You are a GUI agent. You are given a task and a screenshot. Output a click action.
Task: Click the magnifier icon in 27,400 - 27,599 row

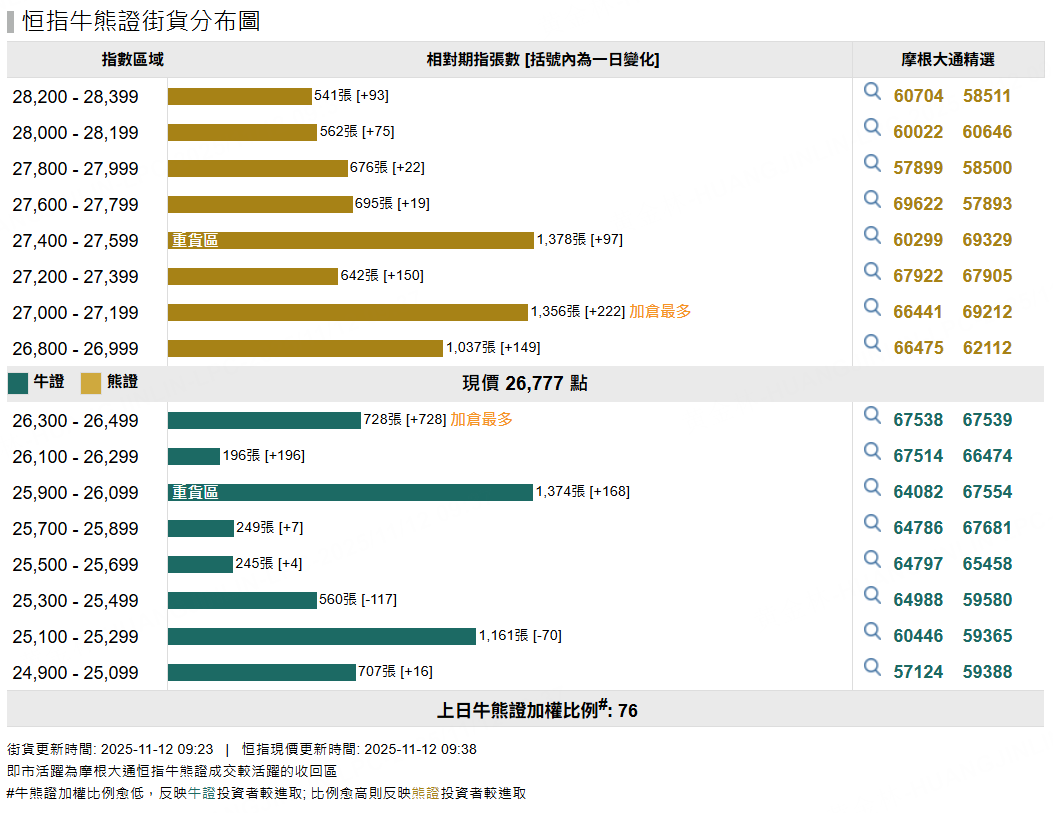(x=872, y=235)
